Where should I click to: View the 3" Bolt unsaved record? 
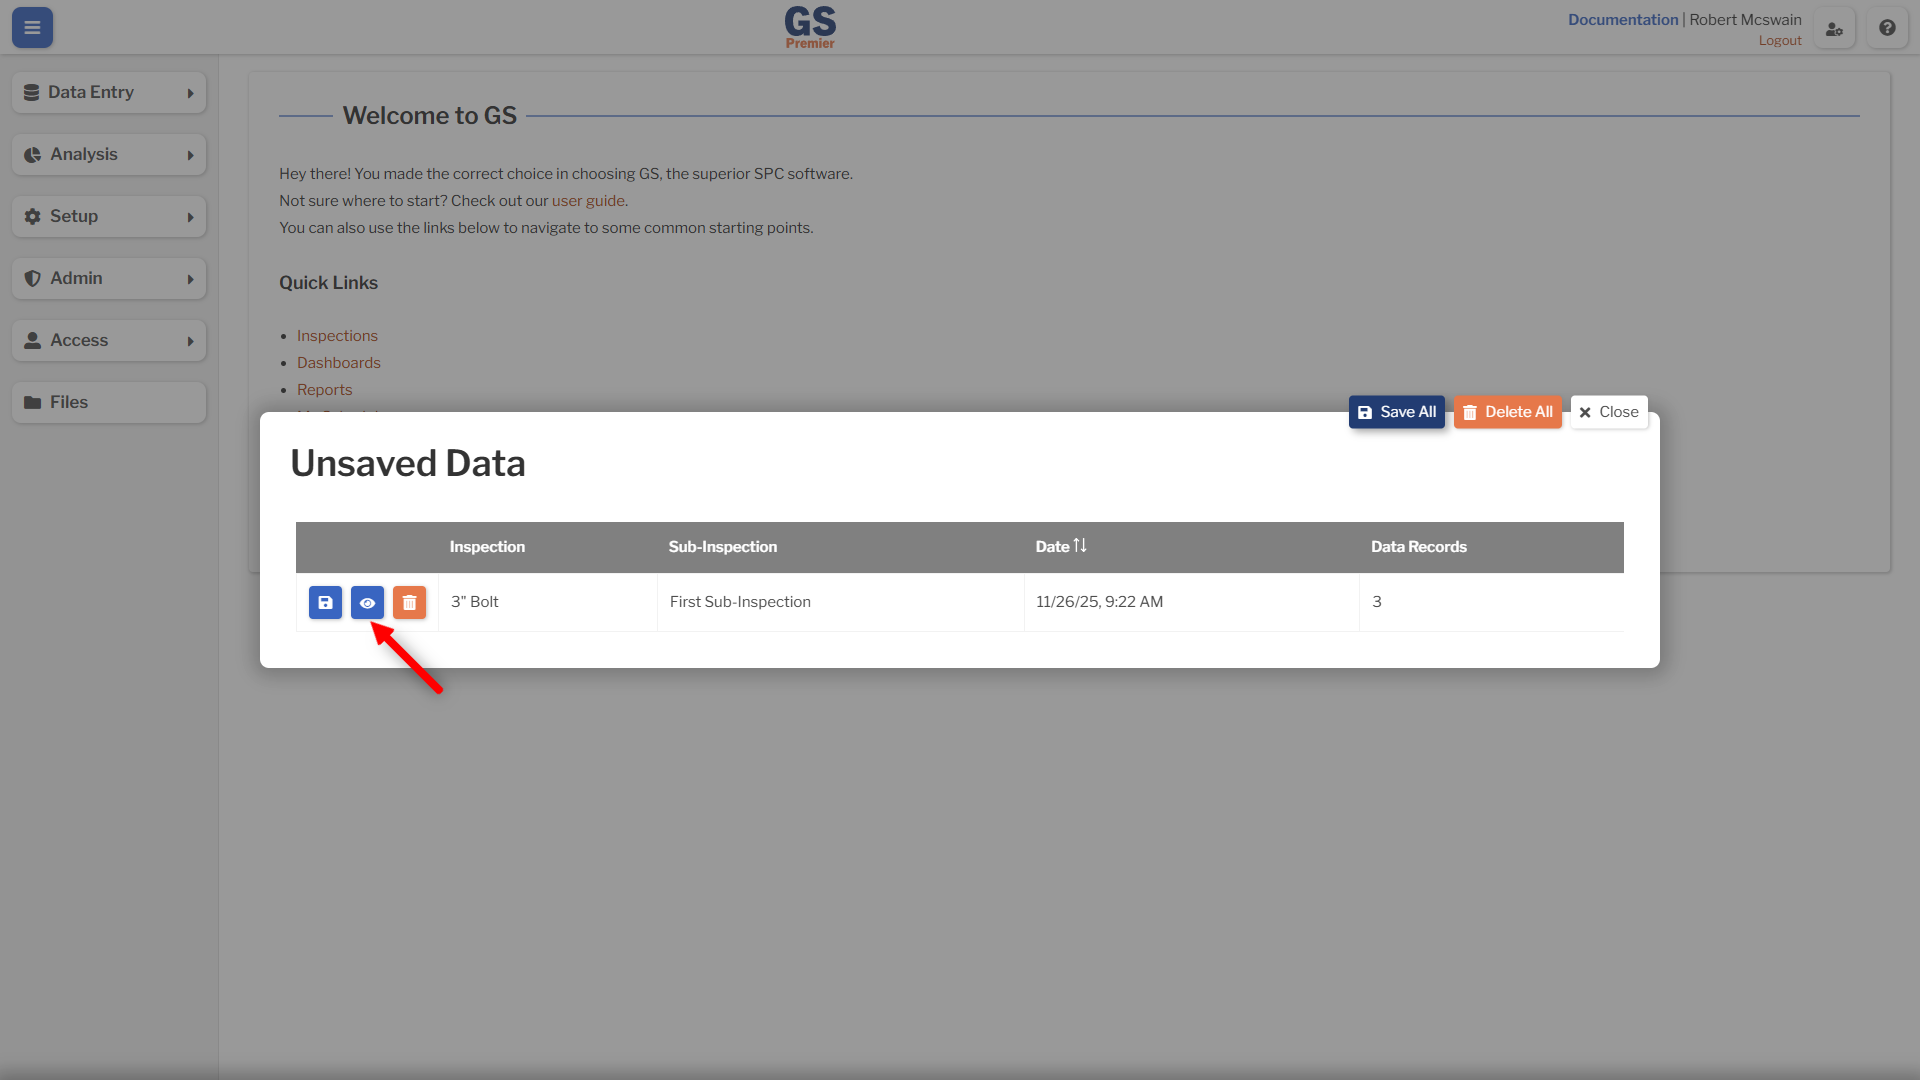(367, 602)
